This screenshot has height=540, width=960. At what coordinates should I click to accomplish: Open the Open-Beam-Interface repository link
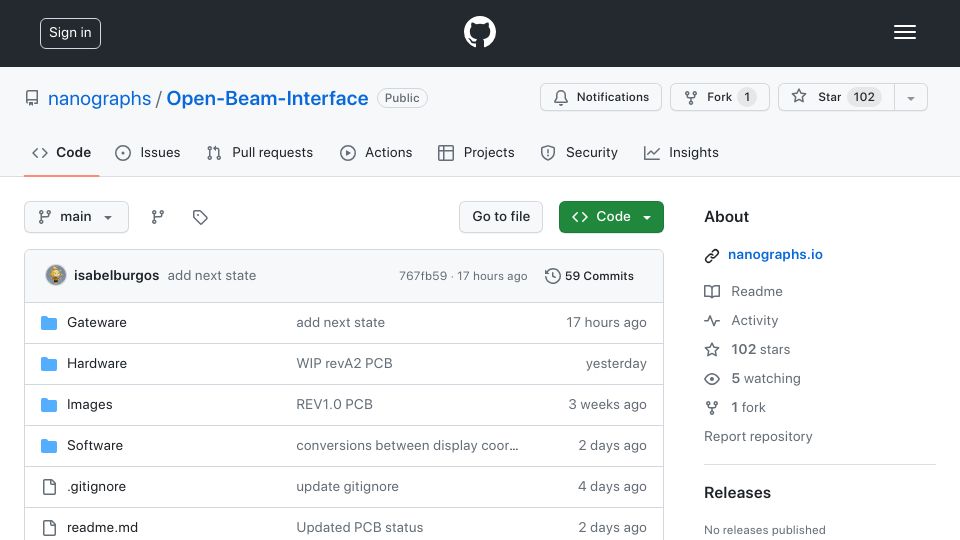[268, 99]
